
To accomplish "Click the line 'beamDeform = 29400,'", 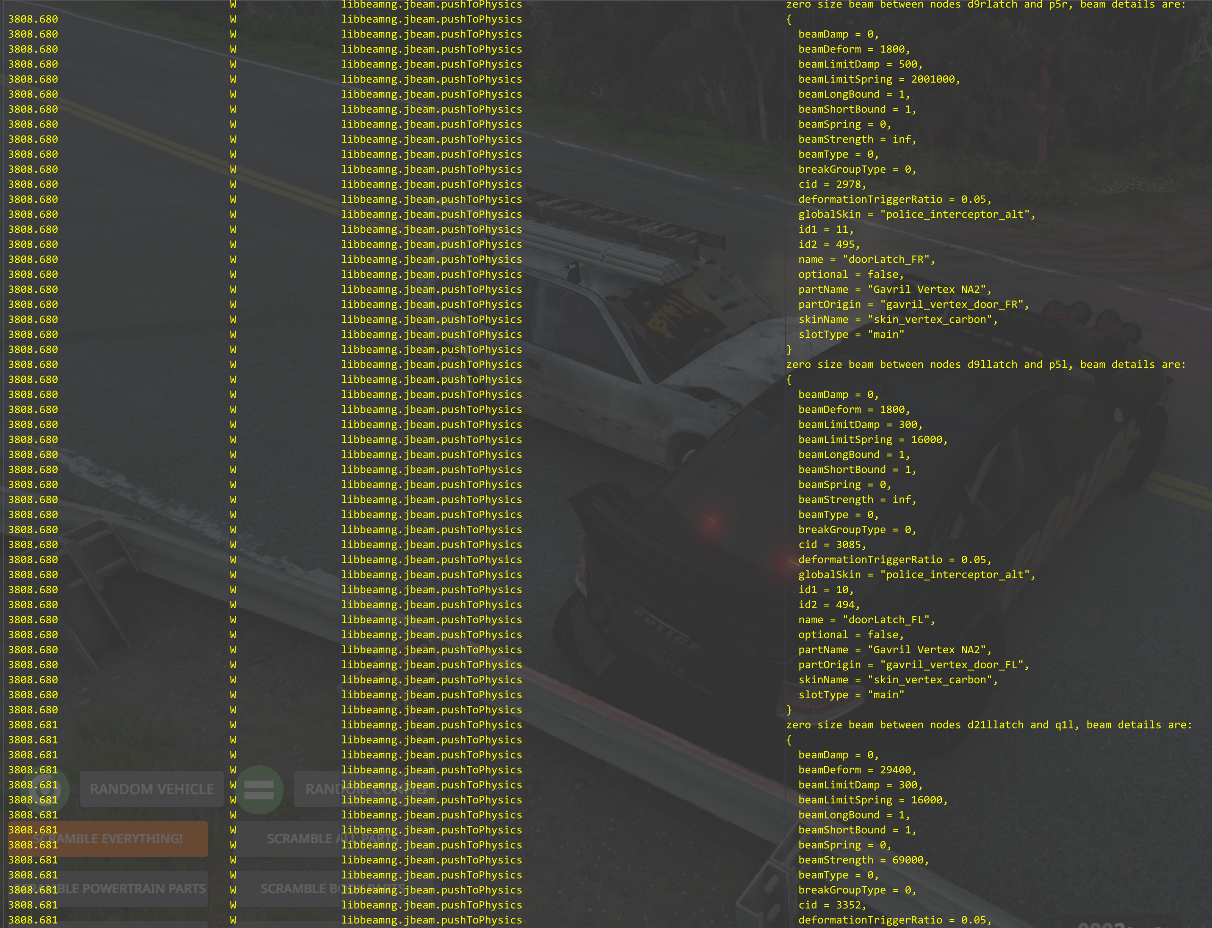I will click(x=857, y=769).
